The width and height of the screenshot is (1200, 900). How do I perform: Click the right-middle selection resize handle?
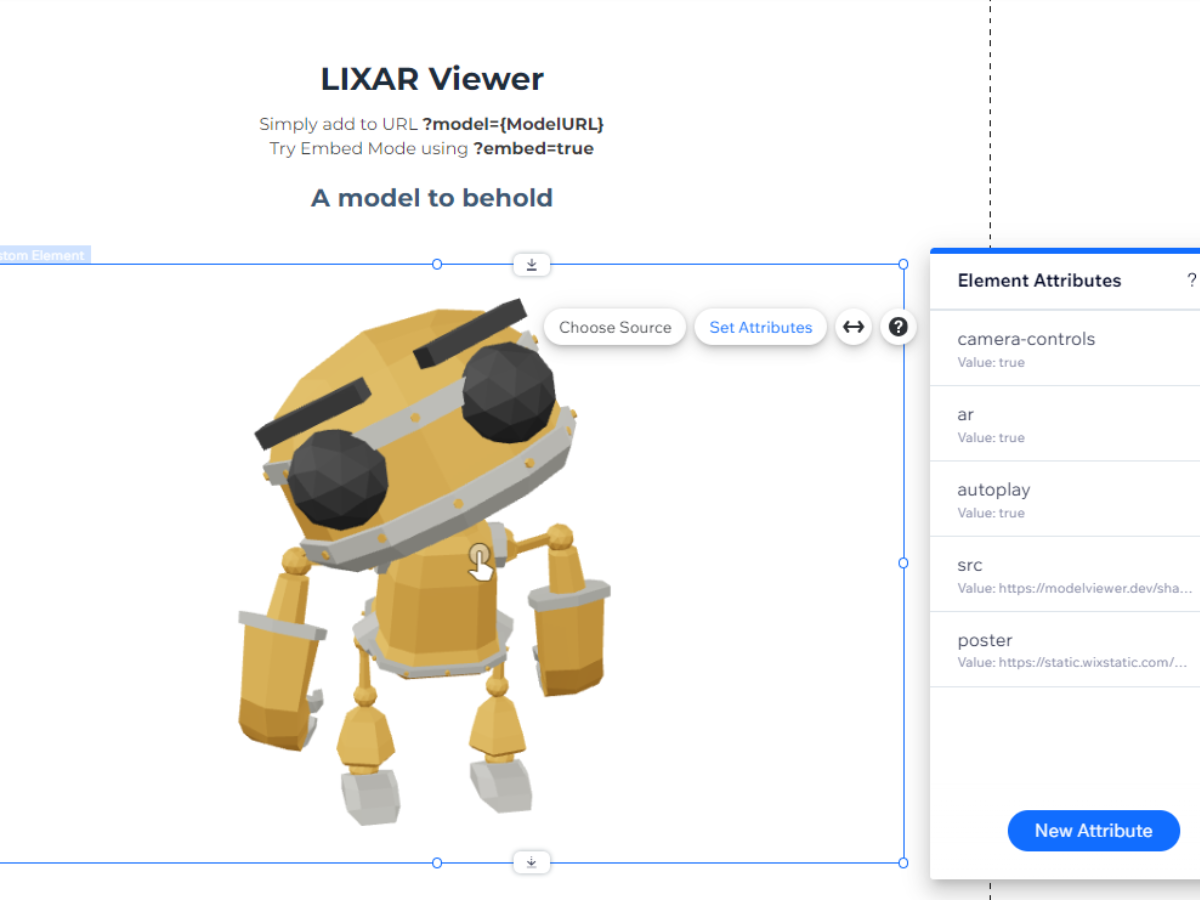pyautogui.click(x=904, y=563)
